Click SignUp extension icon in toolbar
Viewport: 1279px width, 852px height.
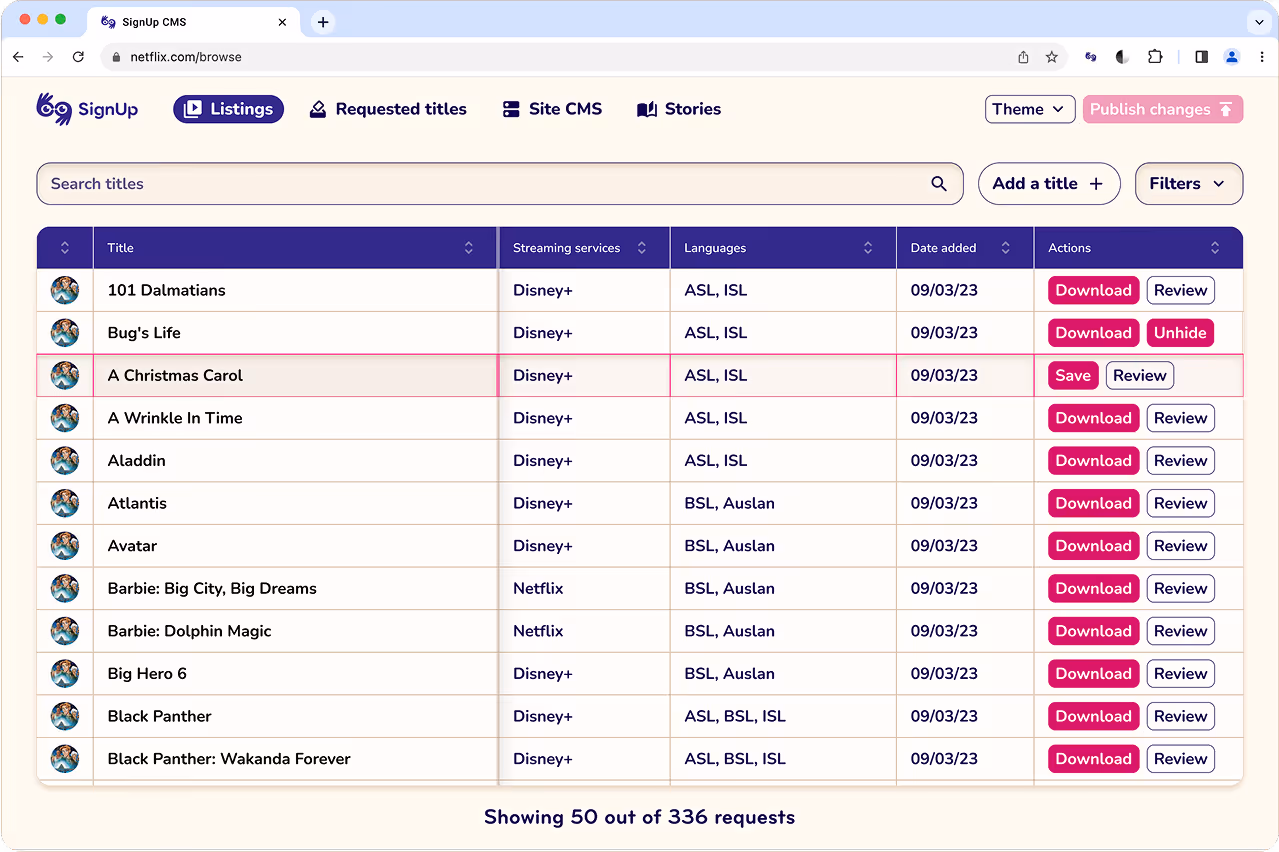(x=1091, y=57)
